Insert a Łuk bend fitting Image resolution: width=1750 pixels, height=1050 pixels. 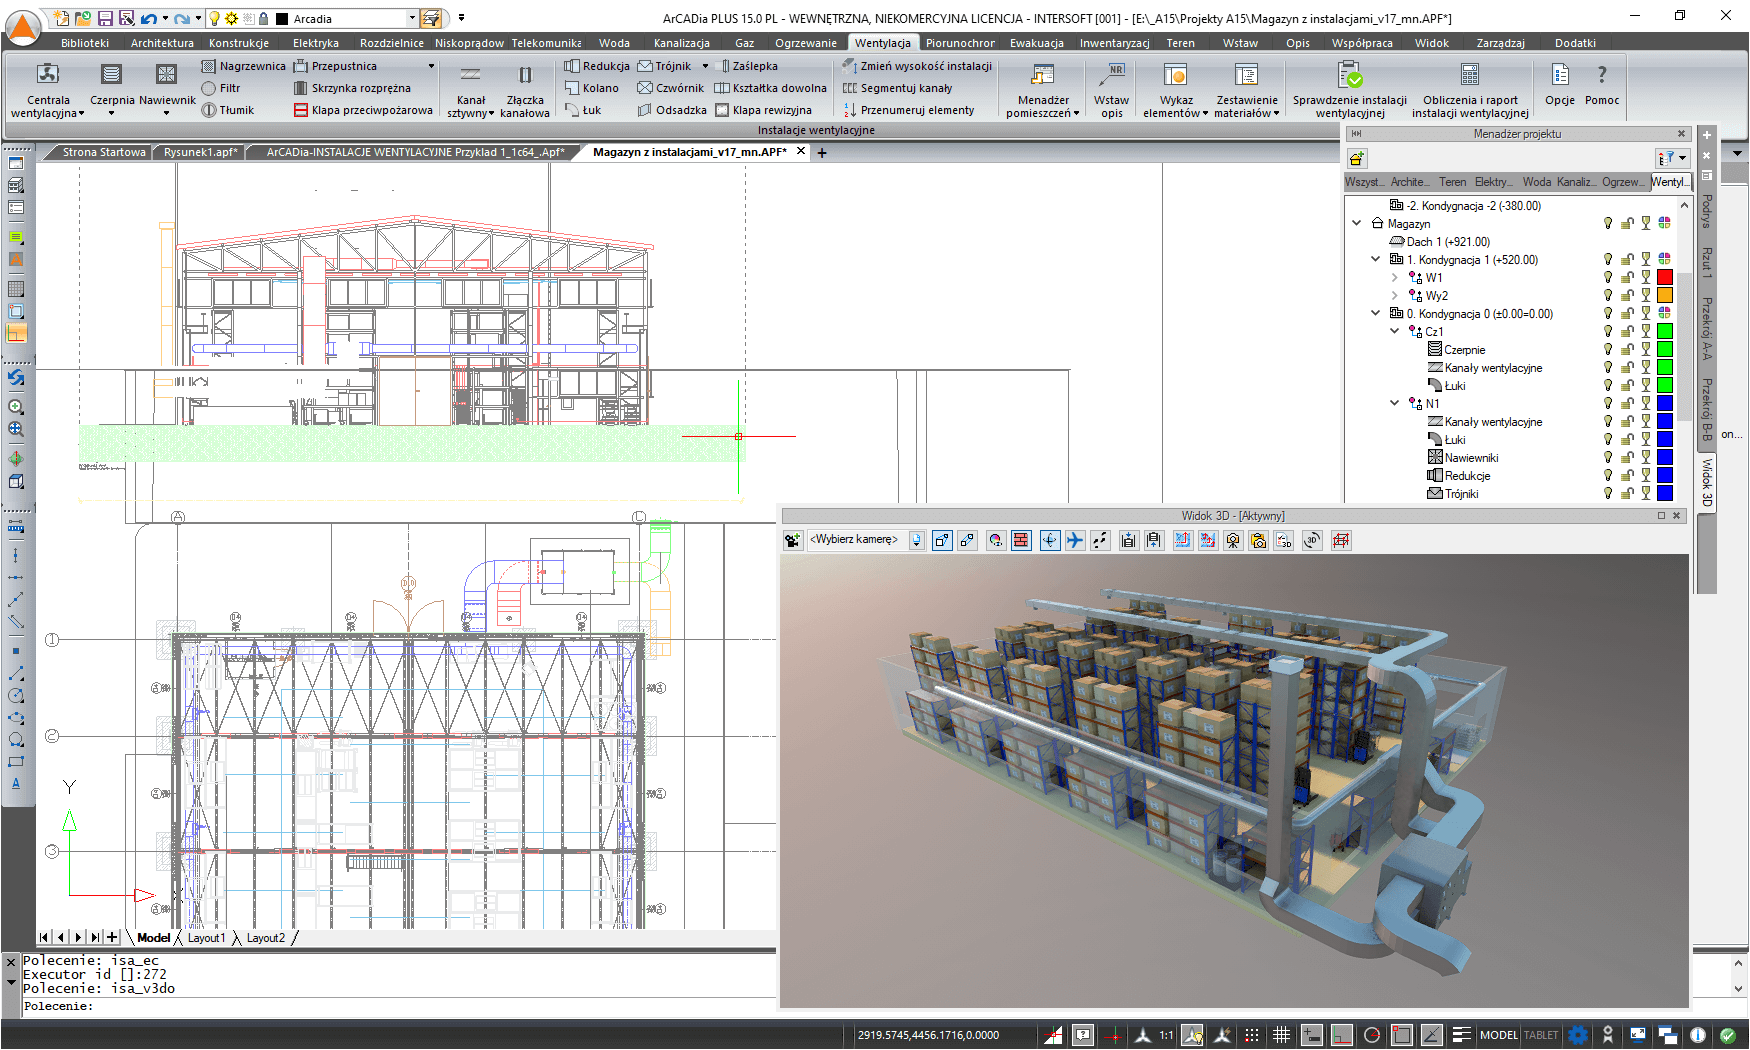(x=583, y=110)
